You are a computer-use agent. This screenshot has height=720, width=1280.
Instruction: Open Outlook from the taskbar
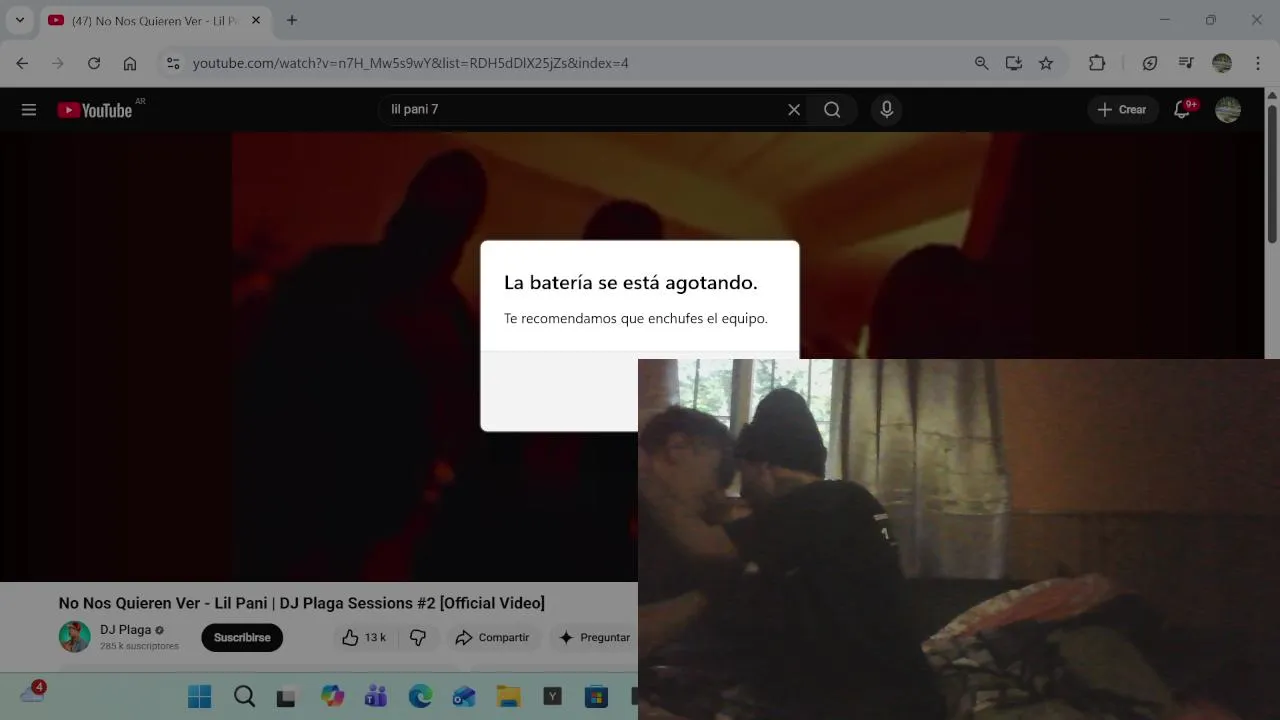pyautogui.click(x=464, y=697)
